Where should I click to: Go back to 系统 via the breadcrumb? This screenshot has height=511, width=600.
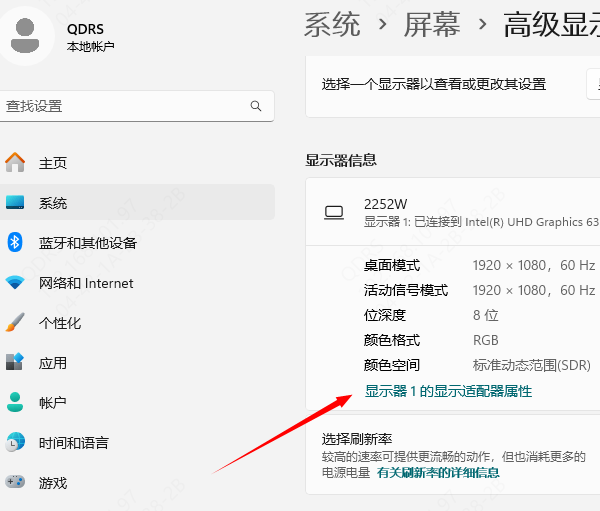coord(332,24)
